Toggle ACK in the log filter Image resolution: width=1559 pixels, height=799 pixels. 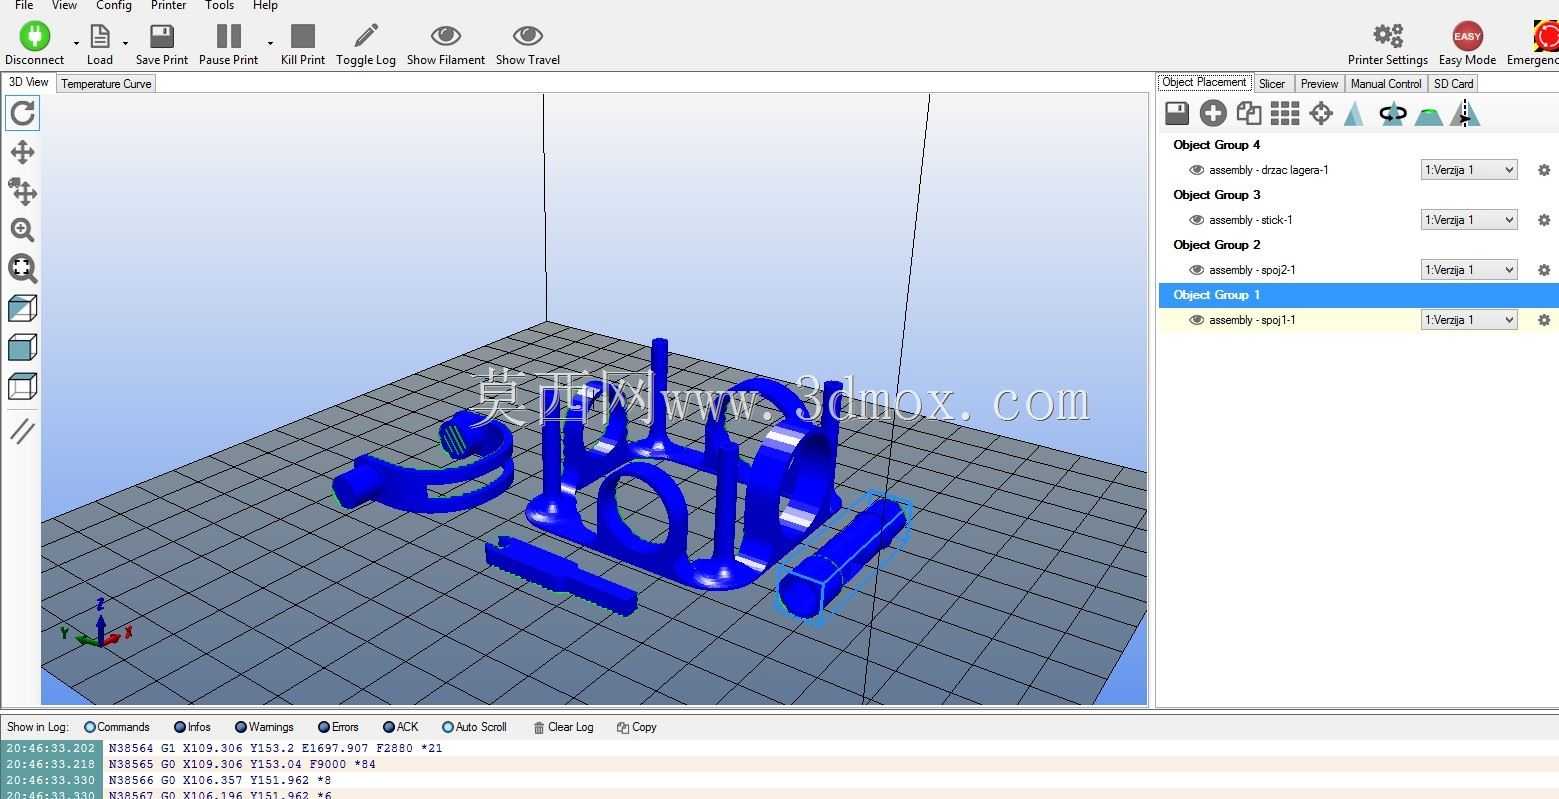coord(401,727)
